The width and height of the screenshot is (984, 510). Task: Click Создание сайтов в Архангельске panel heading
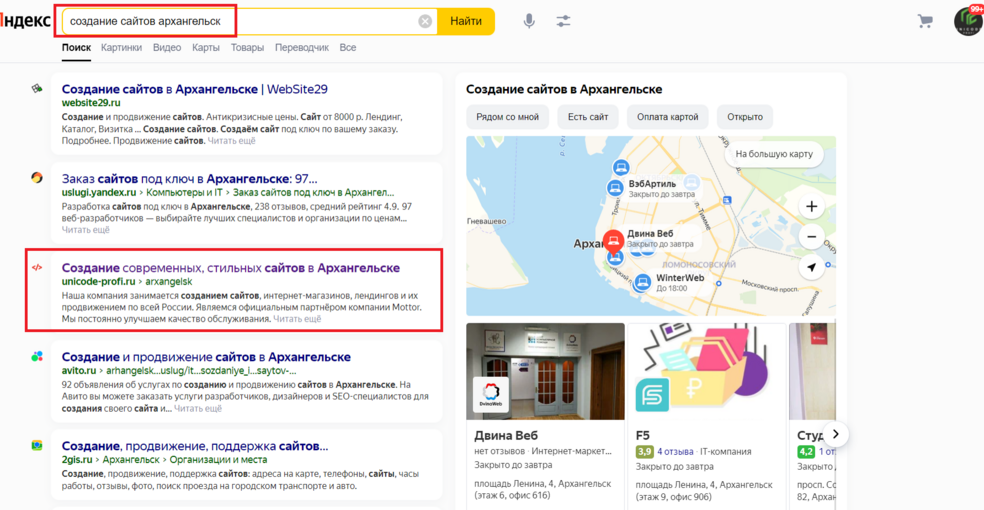tap(564, 89)
